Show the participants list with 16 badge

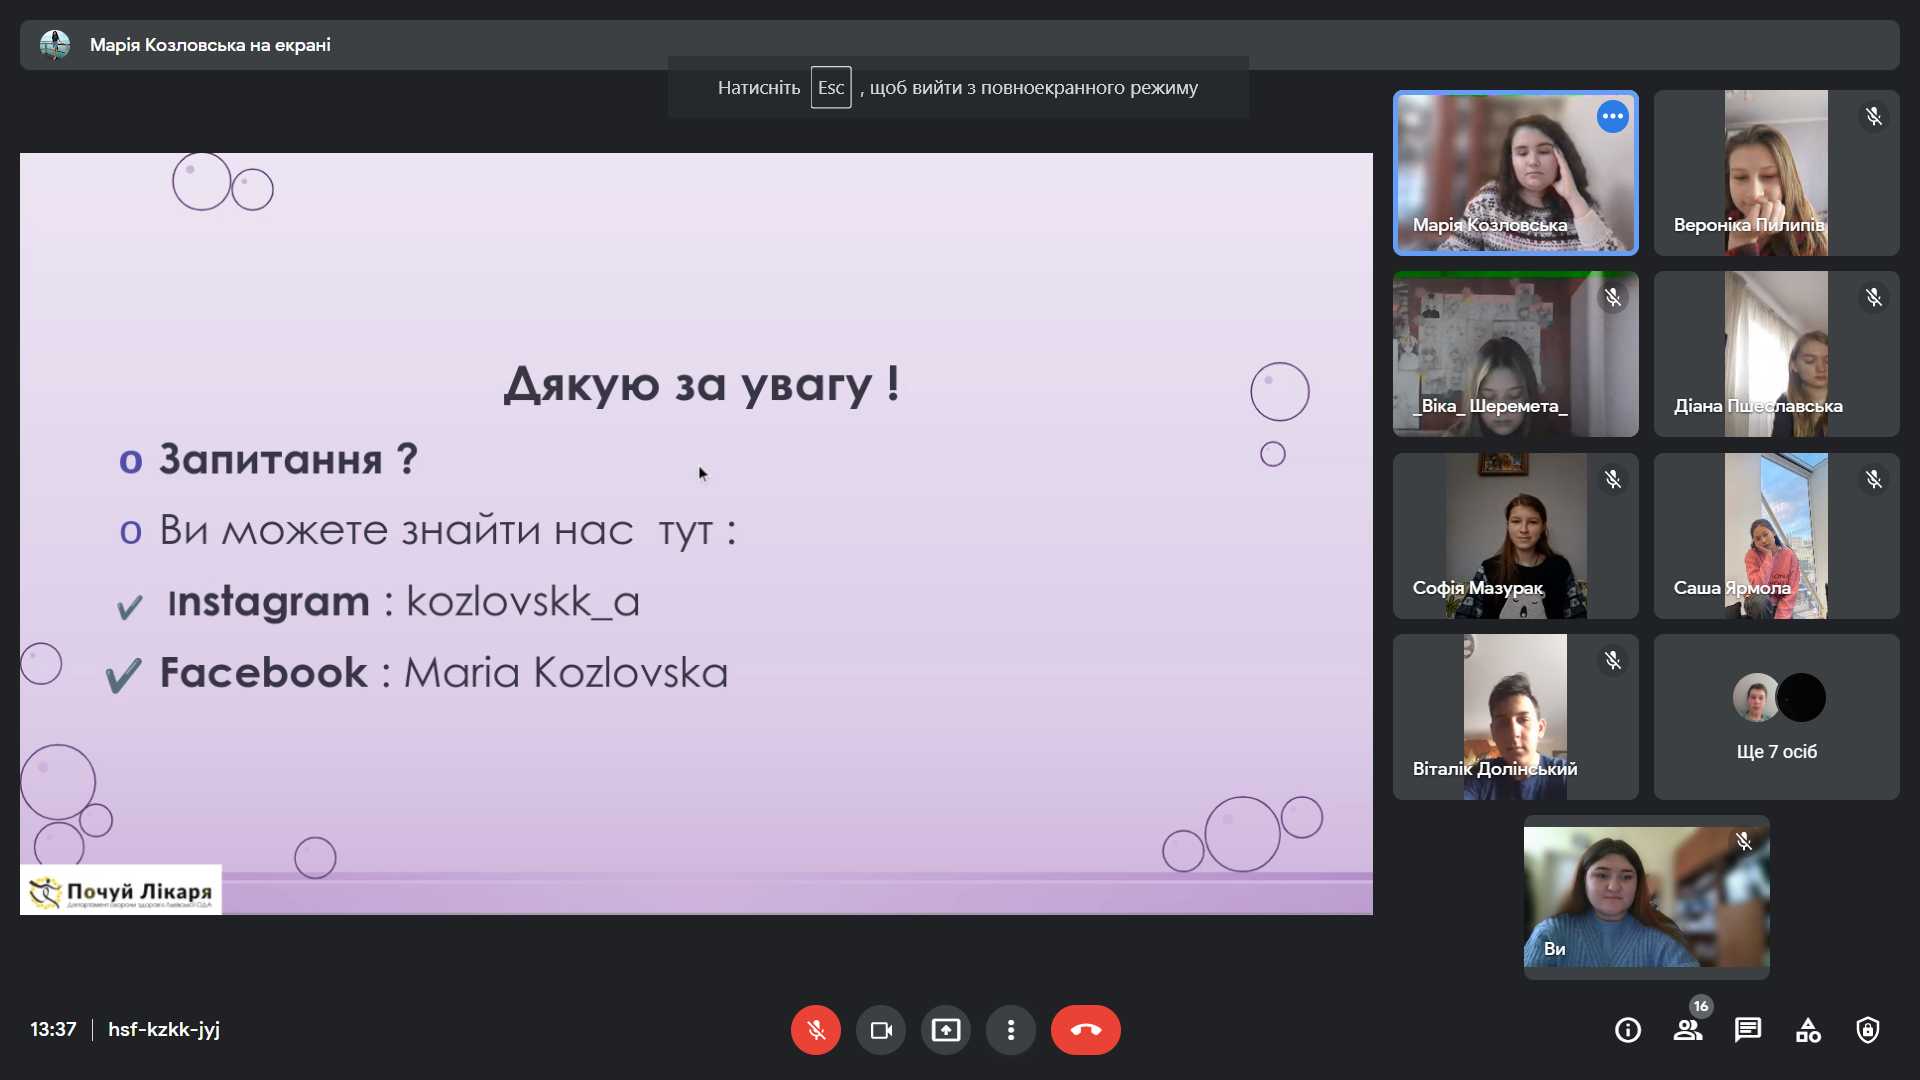tap(1687, 1030)
